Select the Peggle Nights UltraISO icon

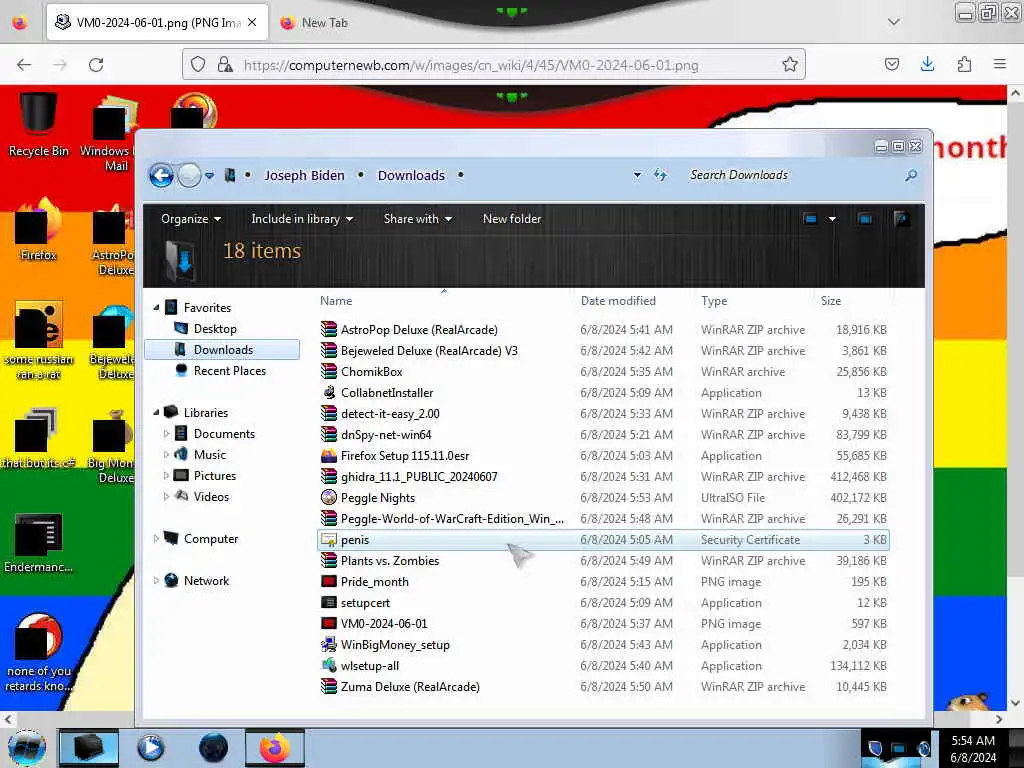[329, 497]
